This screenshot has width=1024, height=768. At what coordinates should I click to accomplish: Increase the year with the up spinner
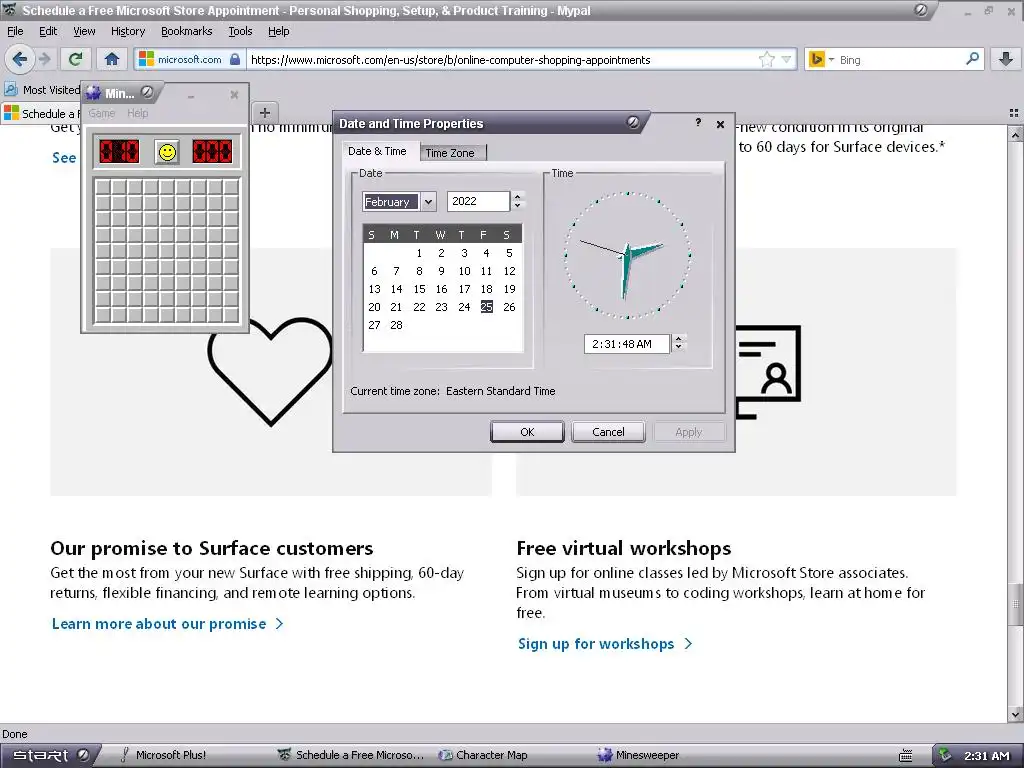coord(518,196)
